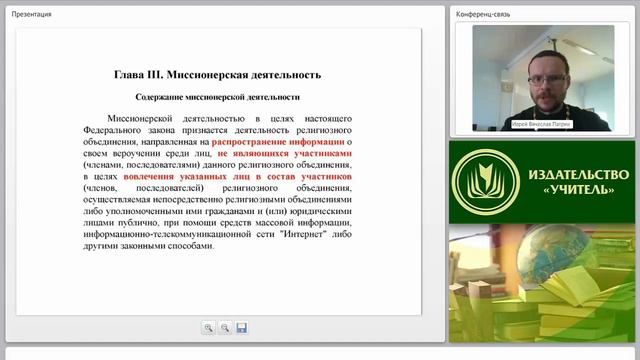Click the red phrase «вовлечения указанных лиц в состав участников»
The height and width of the screenshot is (360, 640).
(238, 176)
